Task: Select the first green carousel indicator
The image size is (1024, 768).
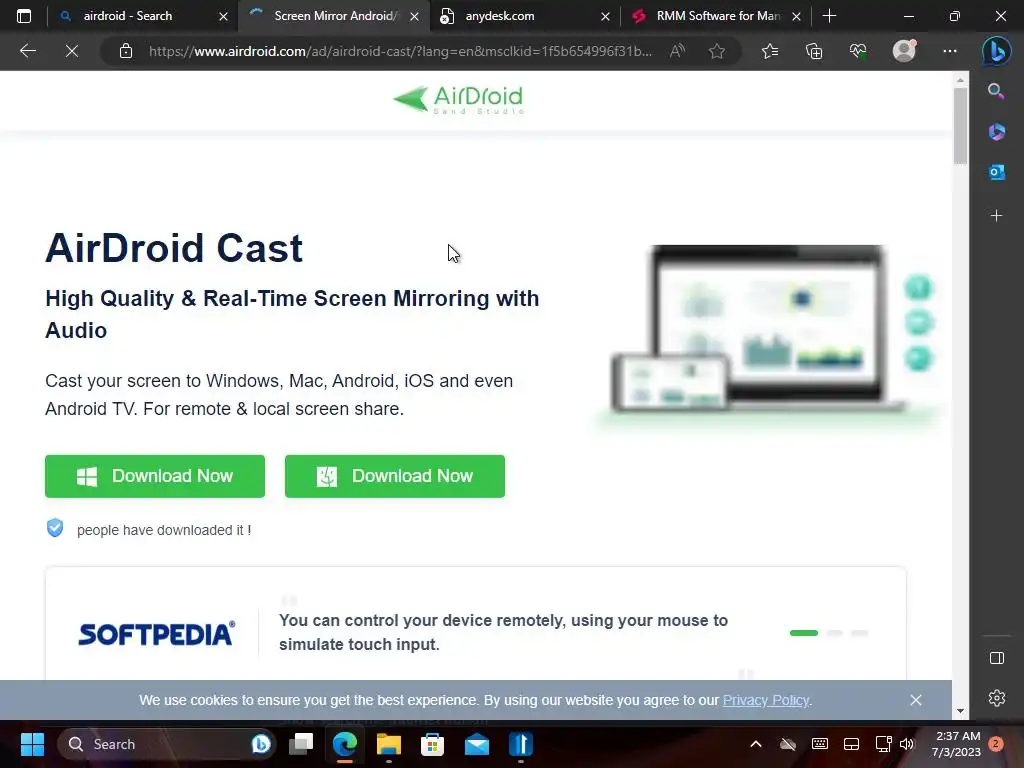Action: click(804, 633)
